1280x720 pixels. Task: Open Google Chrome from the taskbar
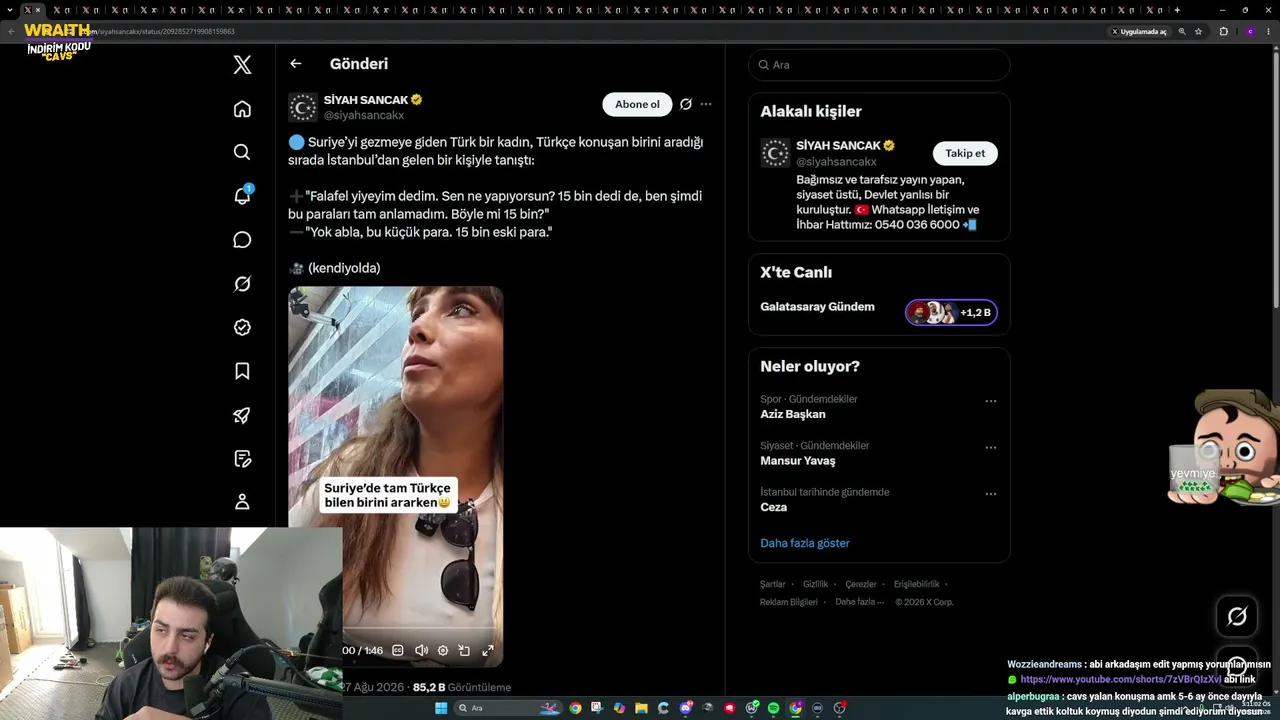pyautogui.click(x=575, y=708)
